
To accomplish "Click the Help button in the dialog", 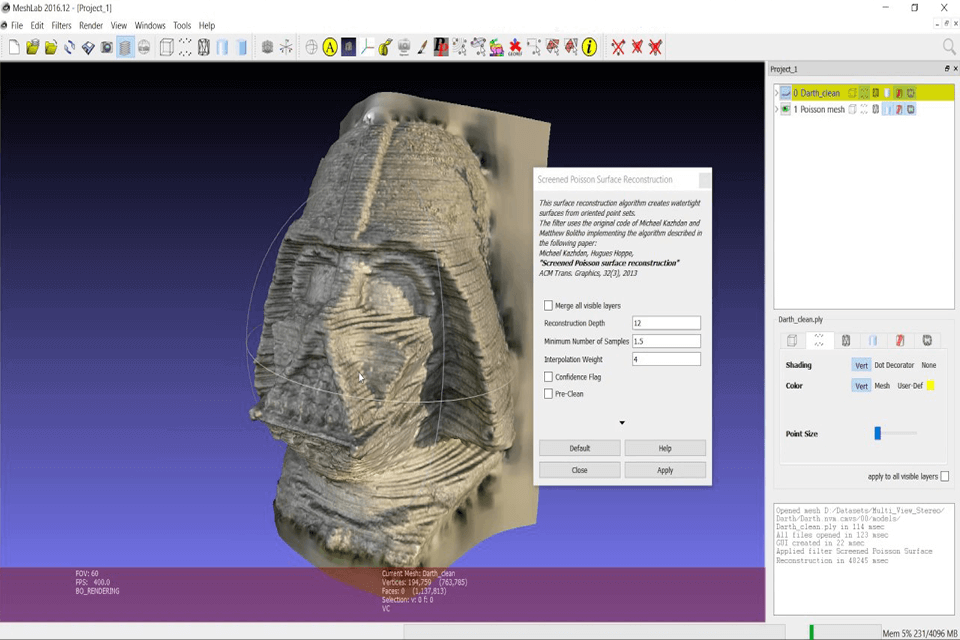I will tap(665, 448).
